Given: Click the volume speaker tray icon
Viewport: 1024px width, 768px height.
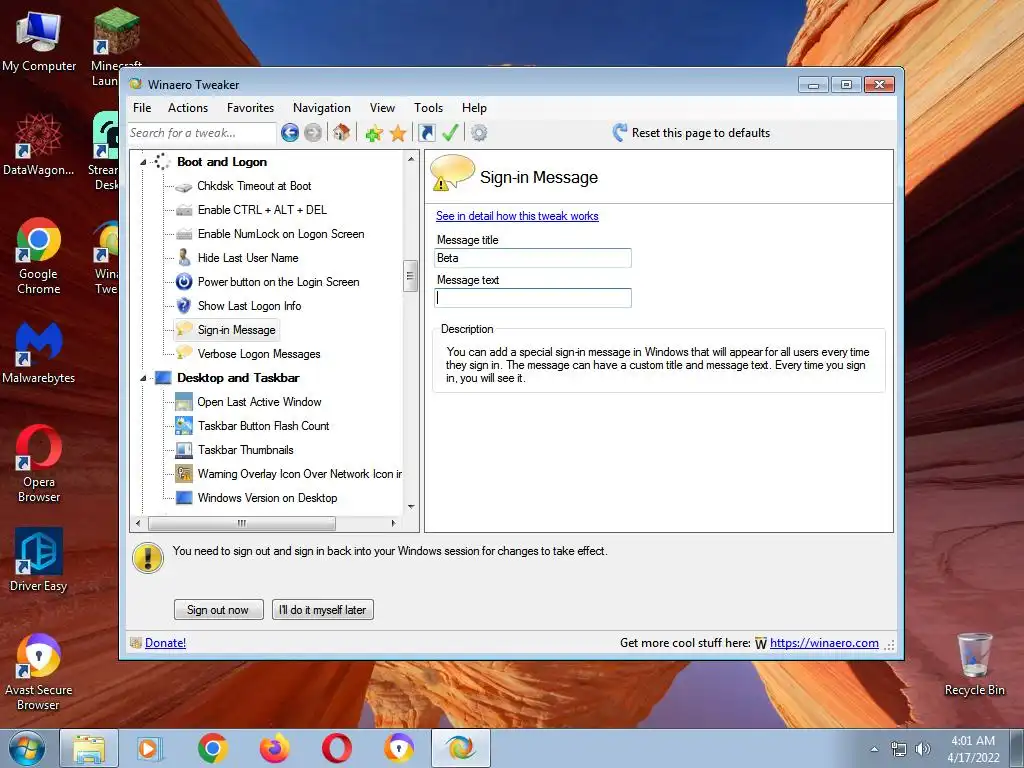Looking at the screenshot, I should 923,749.
